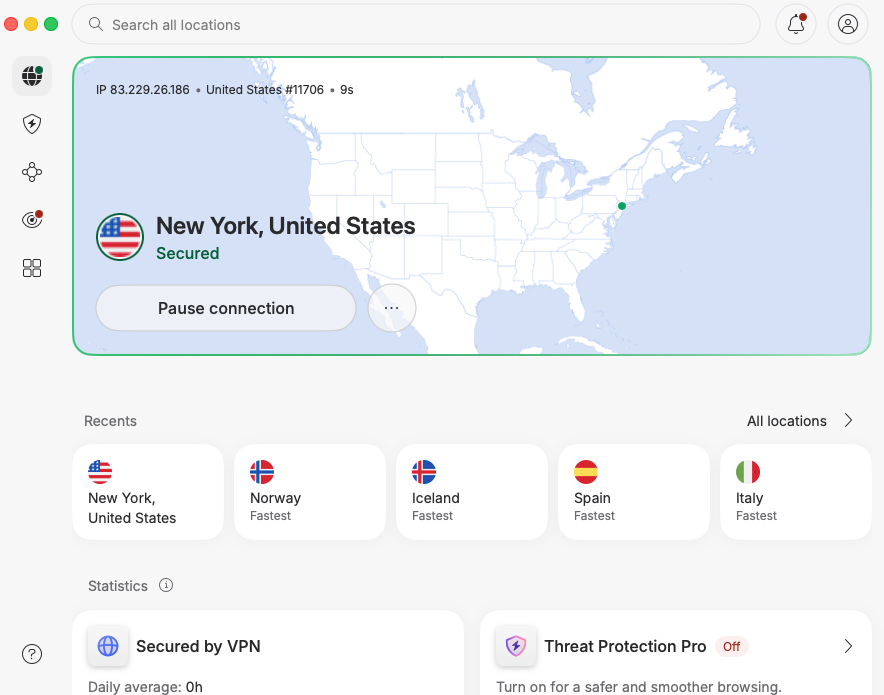Click the macOS green fullscreen window button
This screenshot has height=695, width=884.
point(51,24)
